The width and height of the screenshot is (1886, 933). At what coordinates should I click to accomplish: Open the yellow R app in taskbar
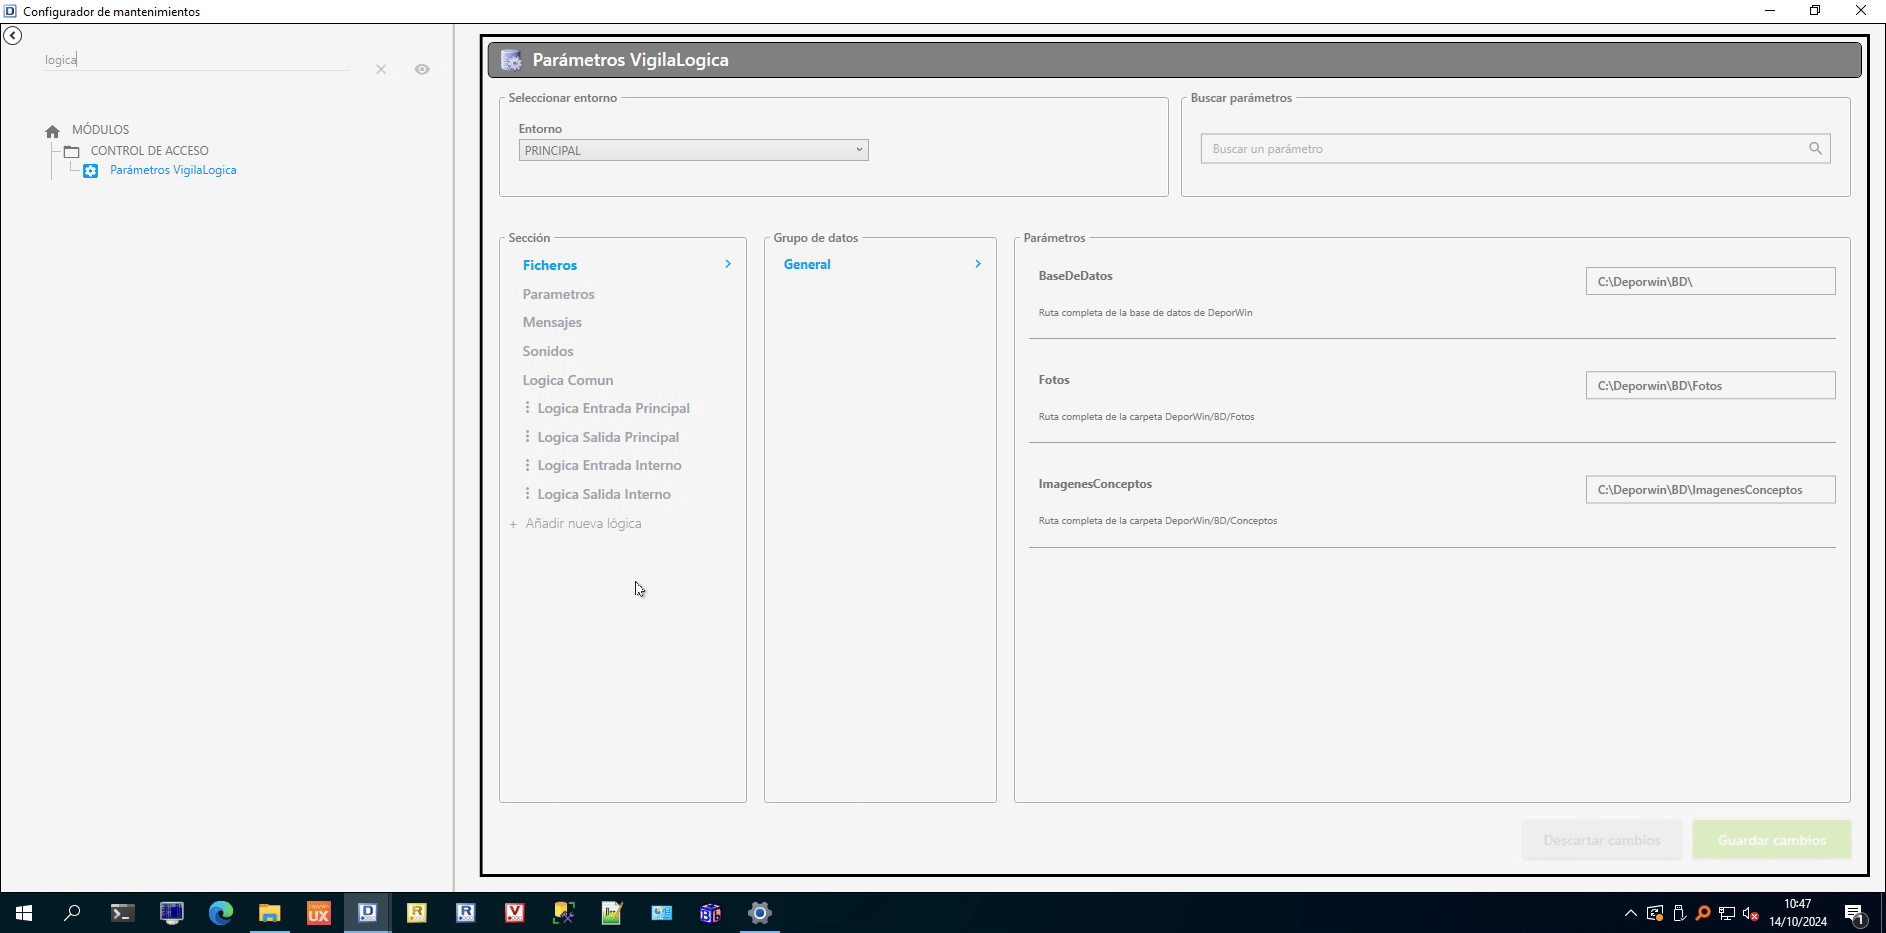[416, 913]
